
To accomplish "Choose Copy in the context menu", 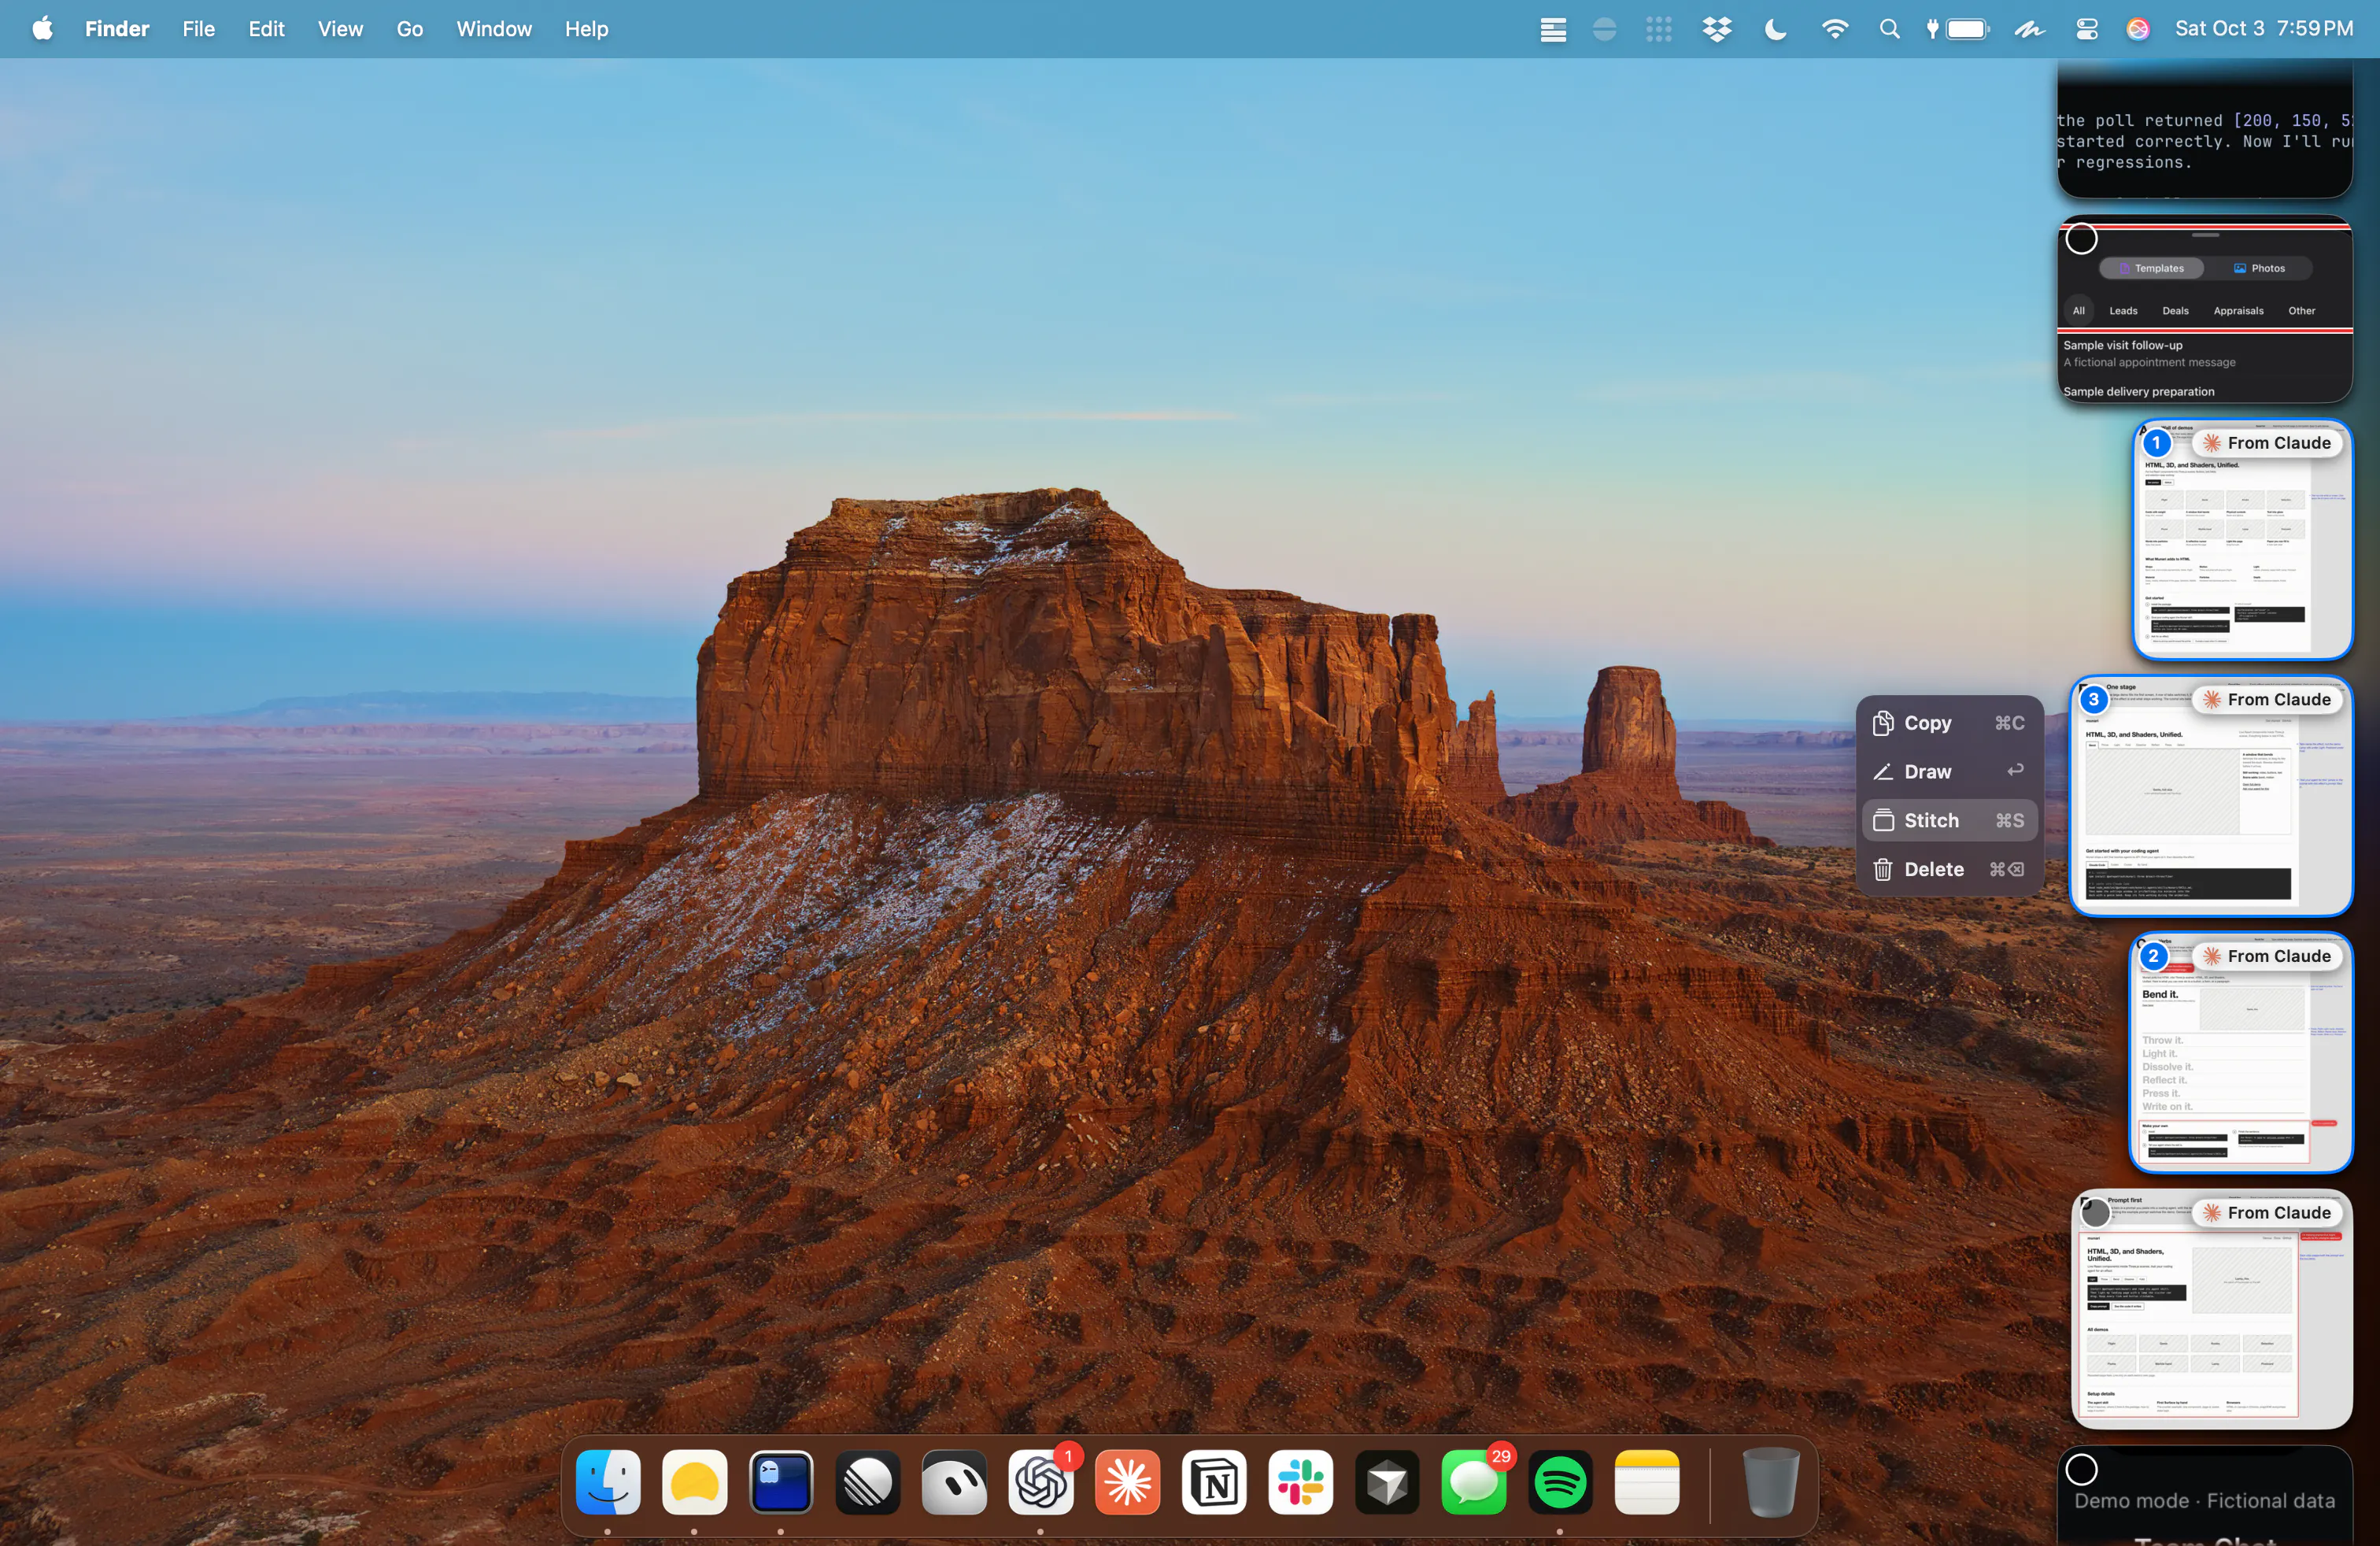I will tap(1949, 723).
